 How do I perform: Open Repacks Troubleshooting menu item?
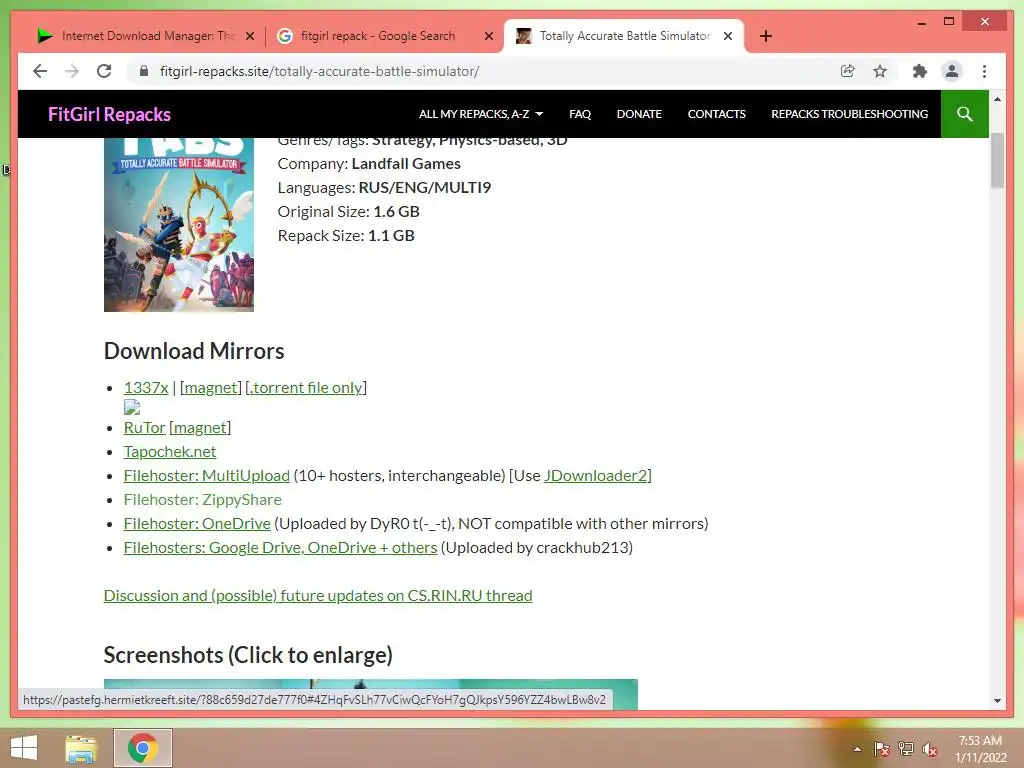pyautogui.click(x=849, y=114)
